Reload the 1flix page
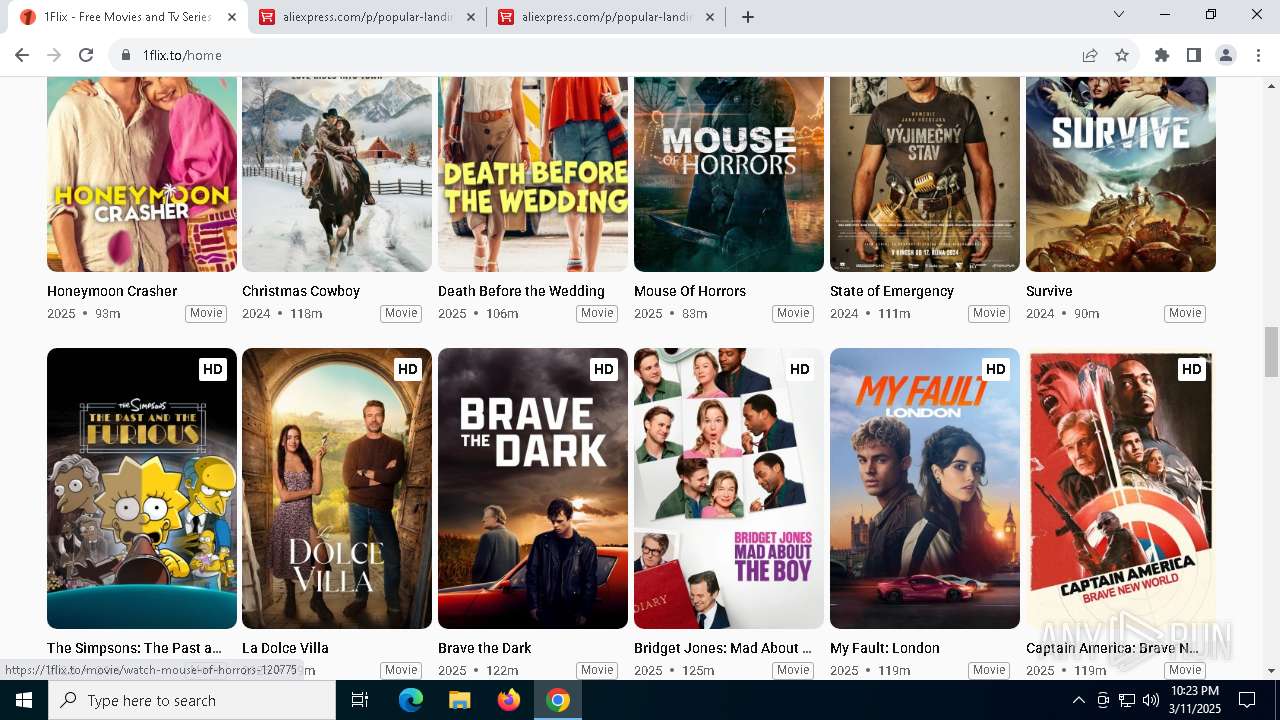The height and width of the screenshot is (720, 1280). pyautogui.click(x=86, y=55)
